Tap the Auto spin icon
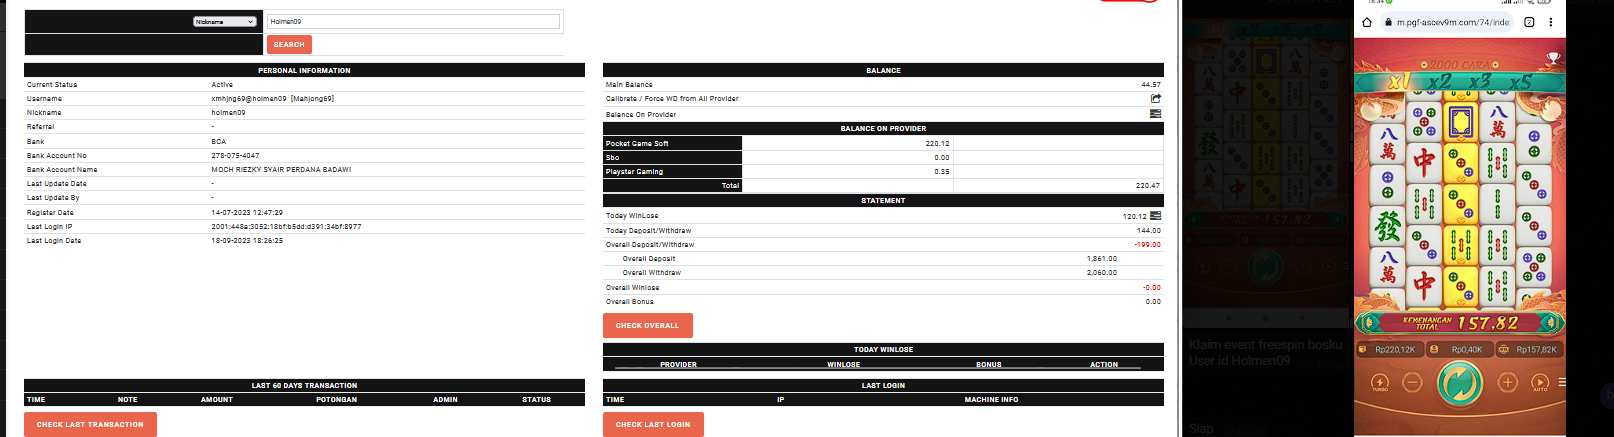Viewport: 1614px width, 437px height. point(1540,382)
